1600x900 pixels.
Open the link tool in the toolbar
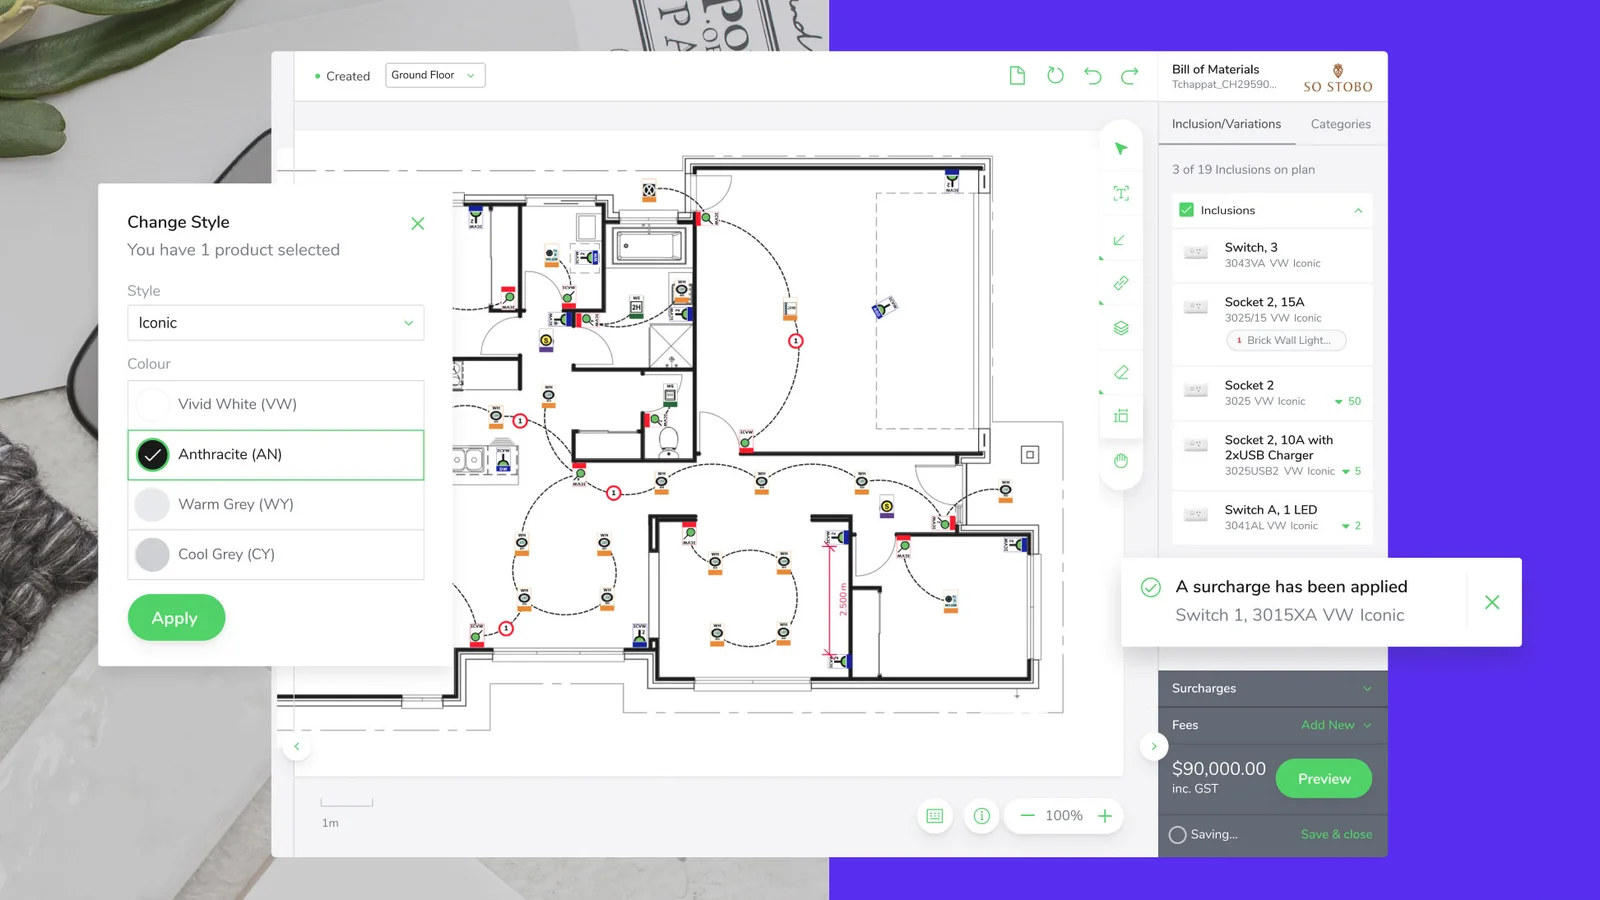click(1120, 283)
